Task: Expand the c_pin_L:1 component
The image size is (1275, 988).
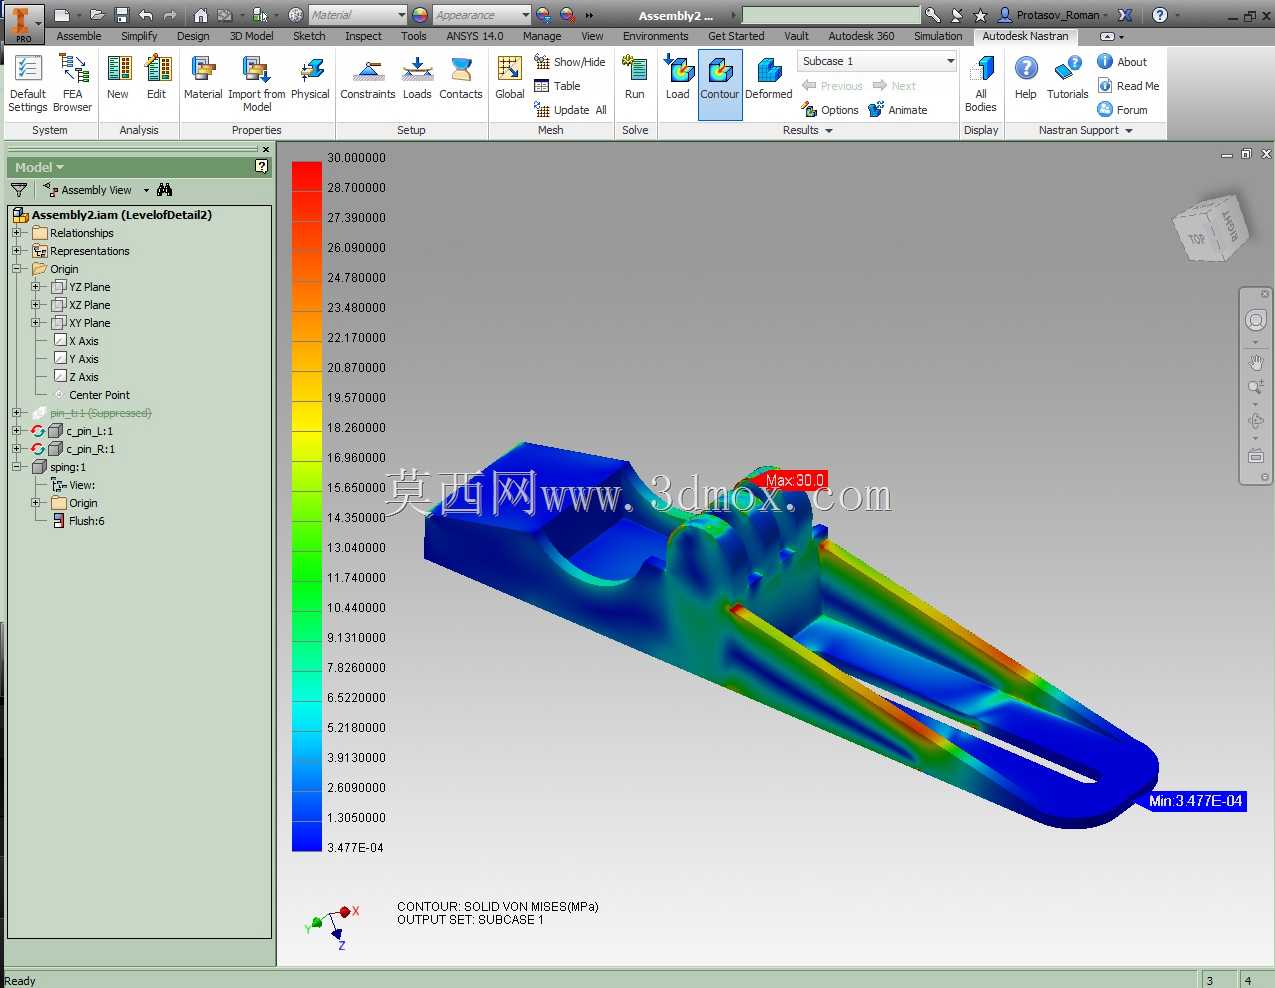Action: click(x=16, y=431)
